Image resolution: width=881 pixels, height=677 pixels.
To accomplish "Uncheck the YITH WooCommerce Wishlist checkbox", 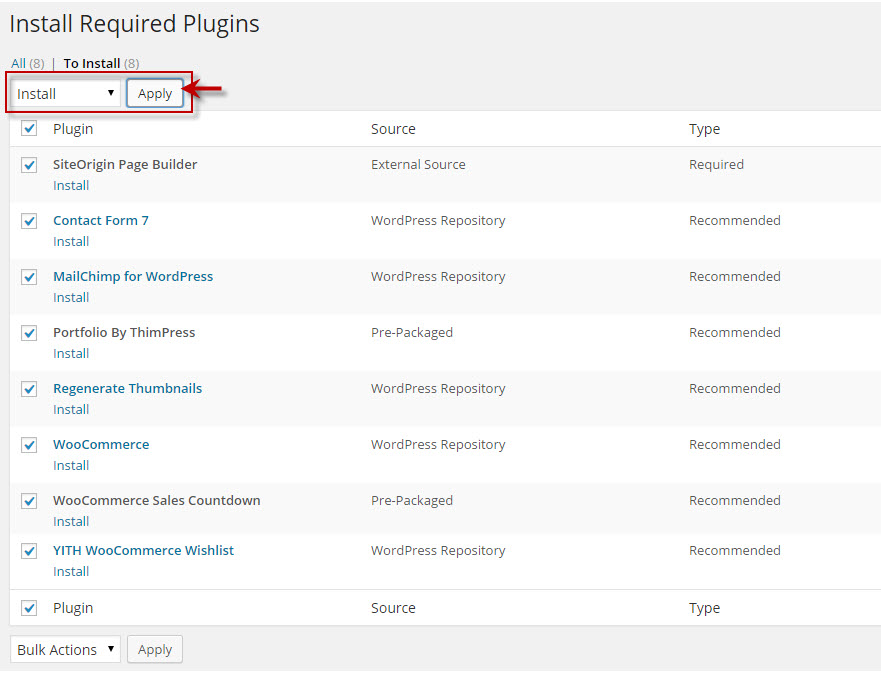I will coord(29,551).
